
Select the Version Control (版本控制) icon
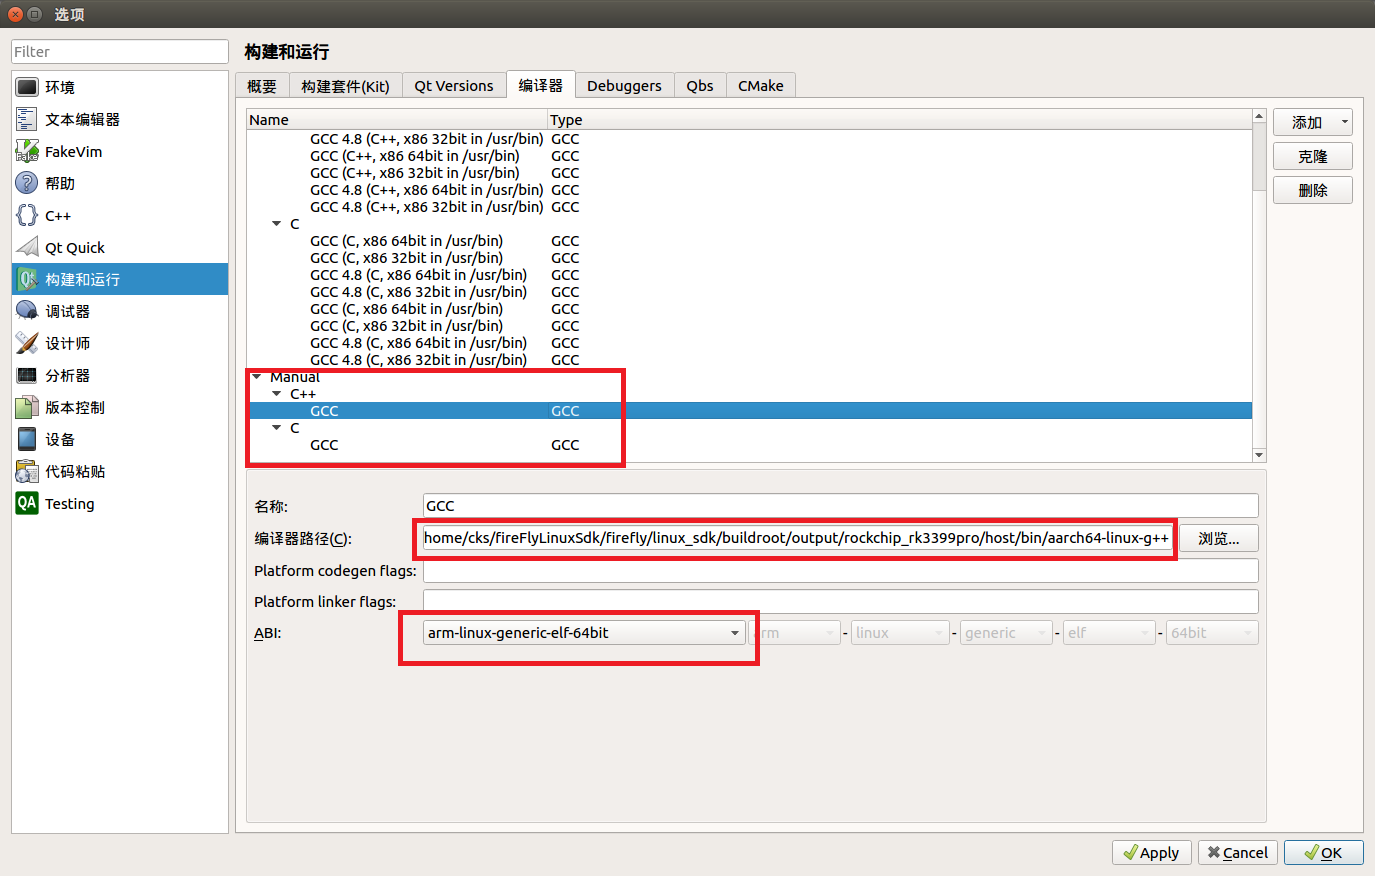pos(27,407)
